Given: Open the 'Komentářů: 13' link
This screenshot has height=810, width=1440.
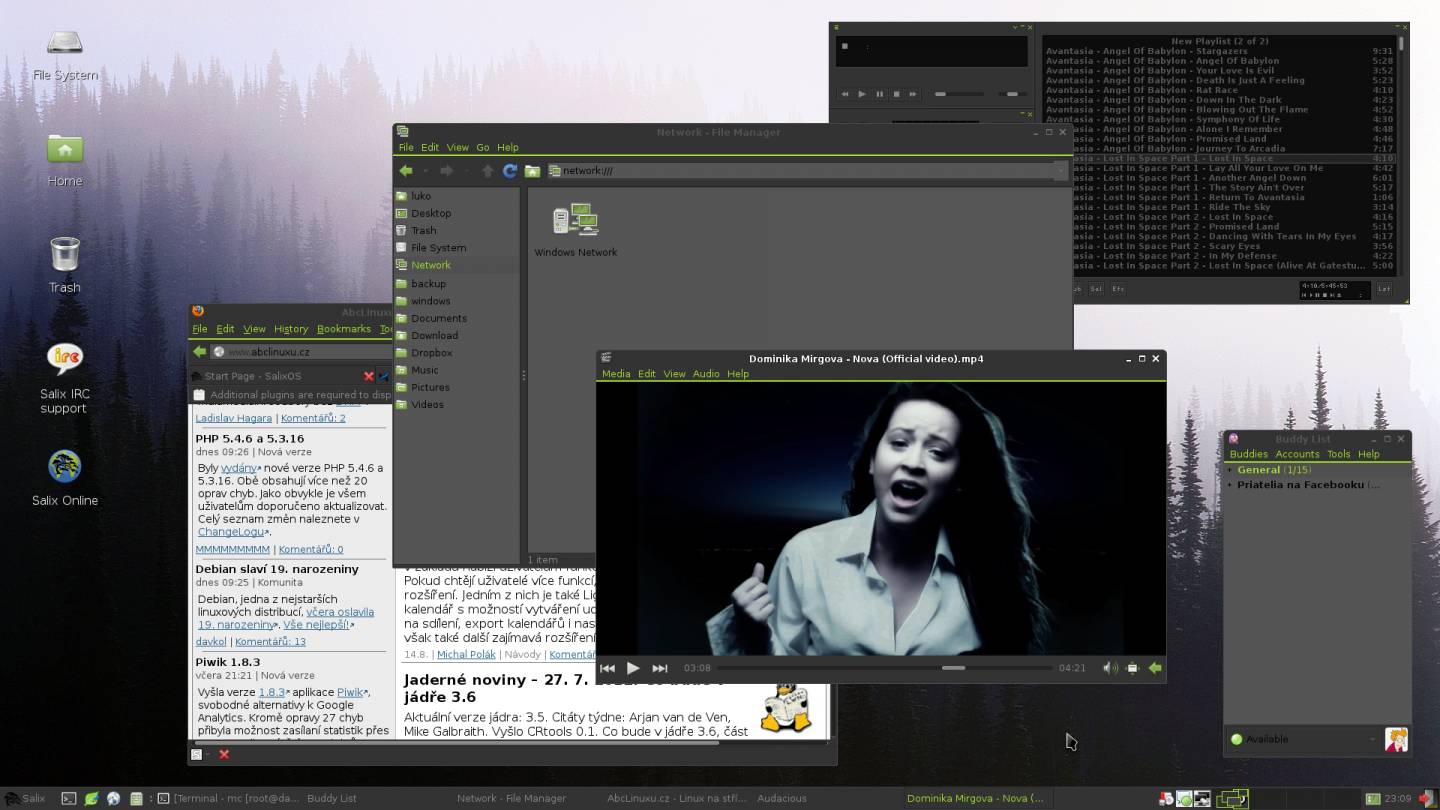Looking at the screenshot, I should [270, 642].
